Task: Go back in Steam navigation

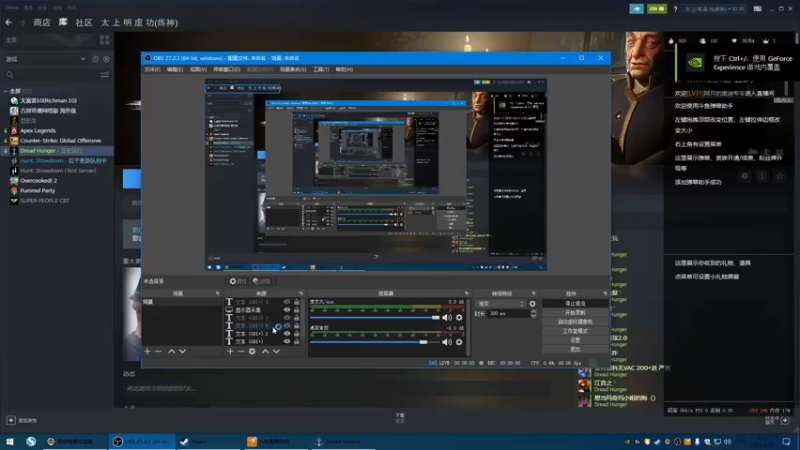Action: pos(8,22)
